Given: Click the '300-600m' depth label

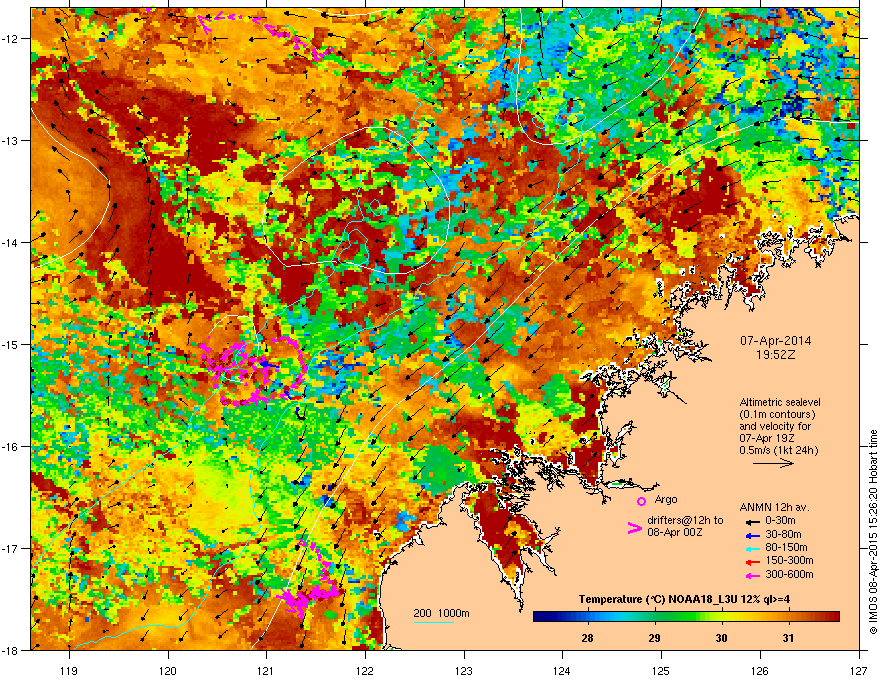Looking at the screenshot, I should point(789,575).
